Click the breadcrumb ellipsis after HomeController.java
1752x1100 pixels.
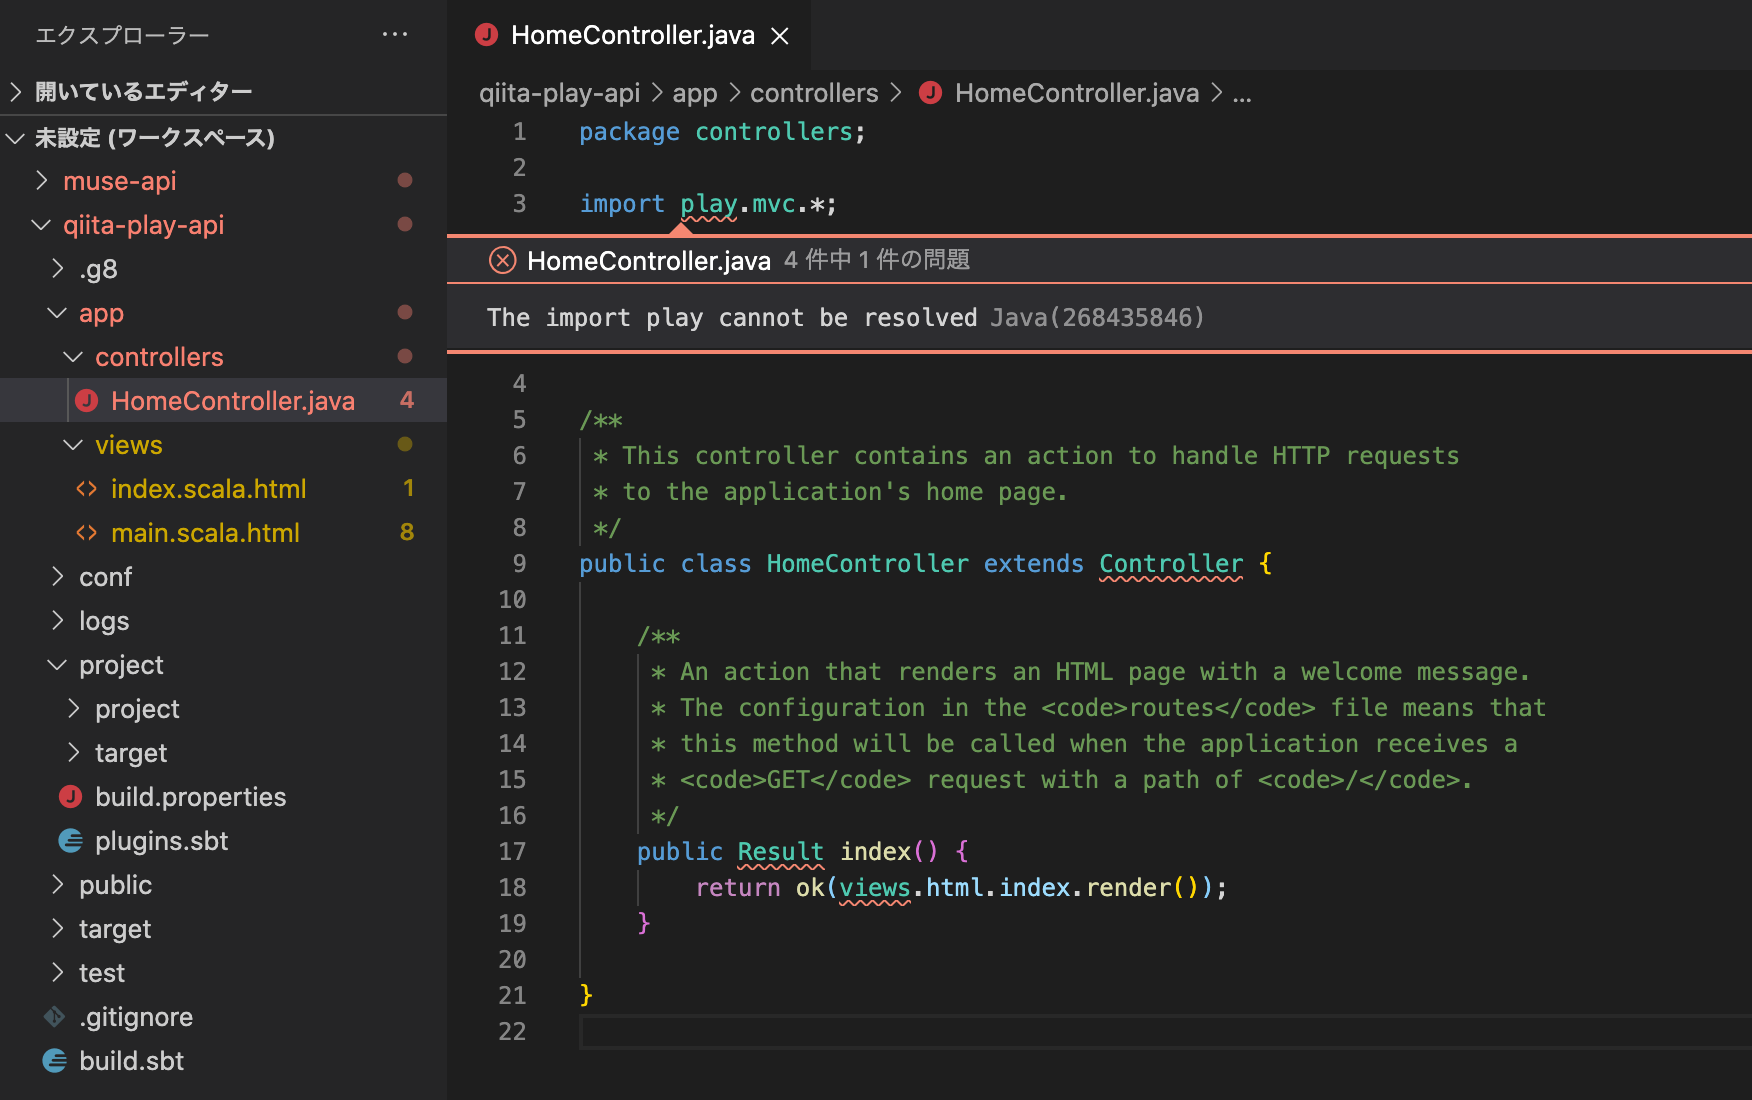pos(1242,93)
